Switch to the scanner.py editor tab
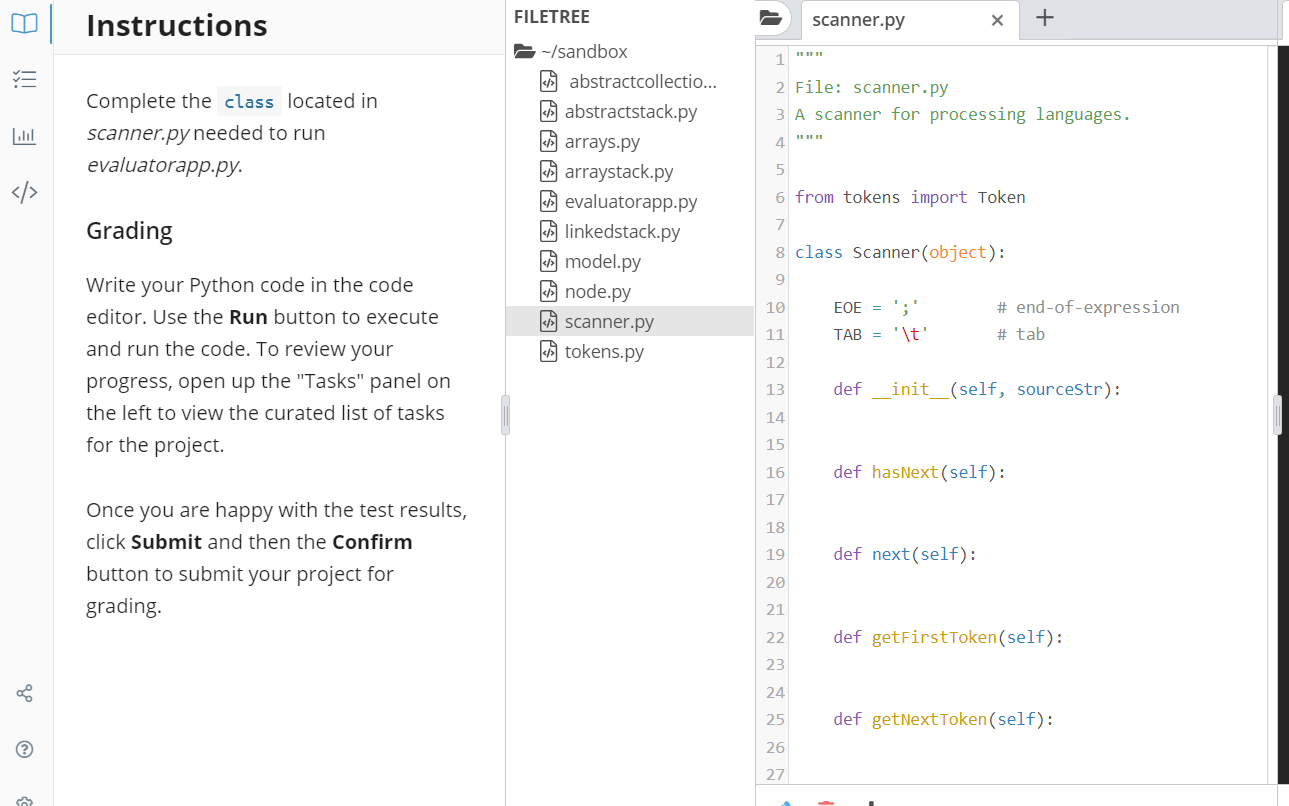Image resolution: width=1289 pixels, height=806 pixels. pos(857,19)
